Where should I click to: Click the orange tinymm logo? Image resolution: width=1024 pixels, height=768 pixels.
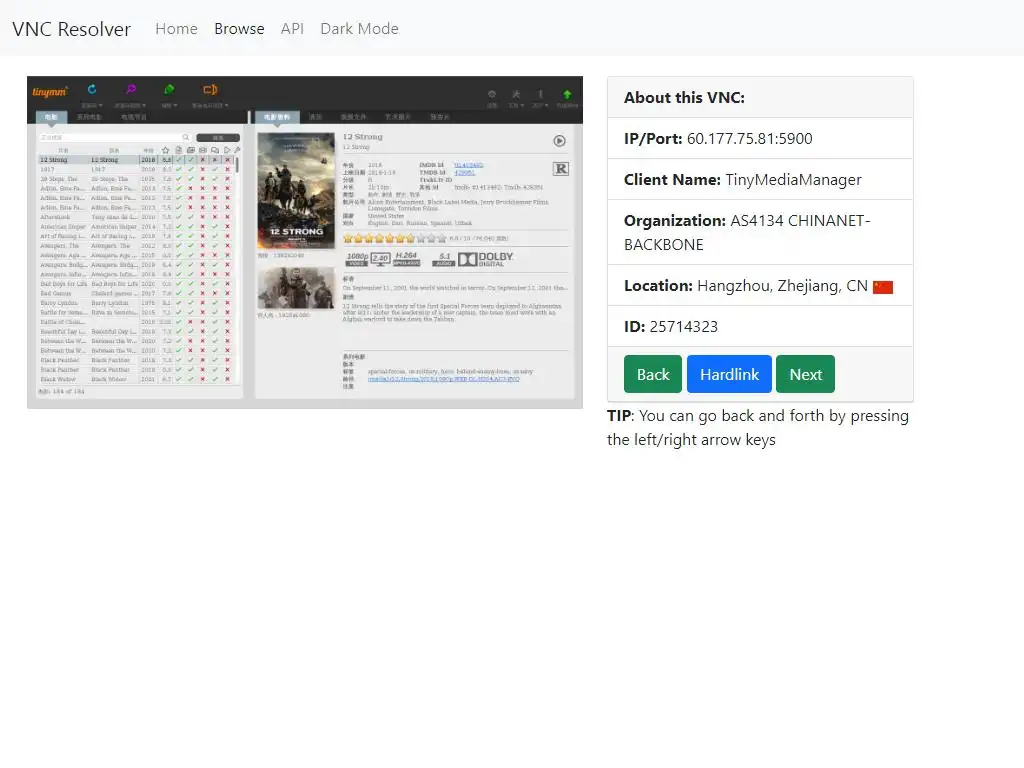pos(50,92)
